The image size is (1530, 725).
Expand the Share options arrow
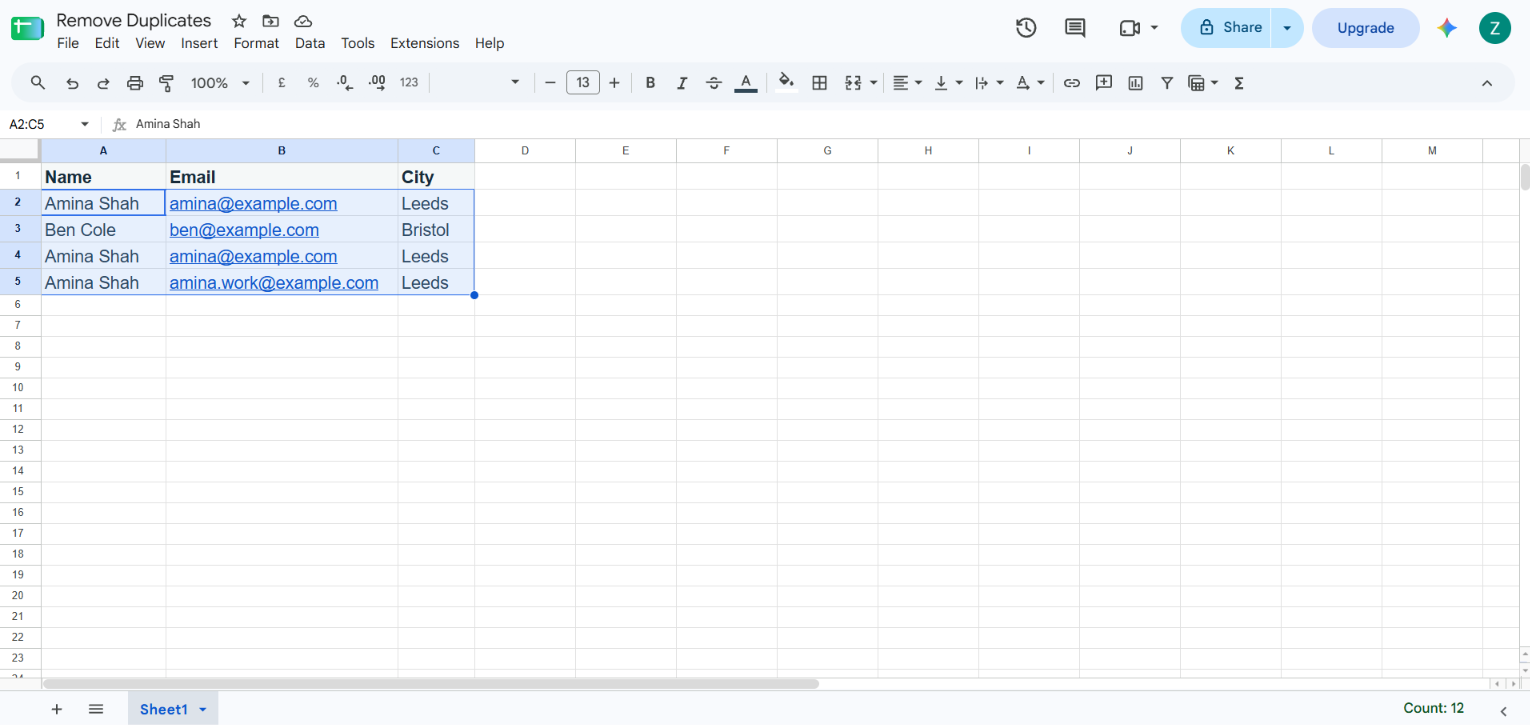pos(1288,28)
